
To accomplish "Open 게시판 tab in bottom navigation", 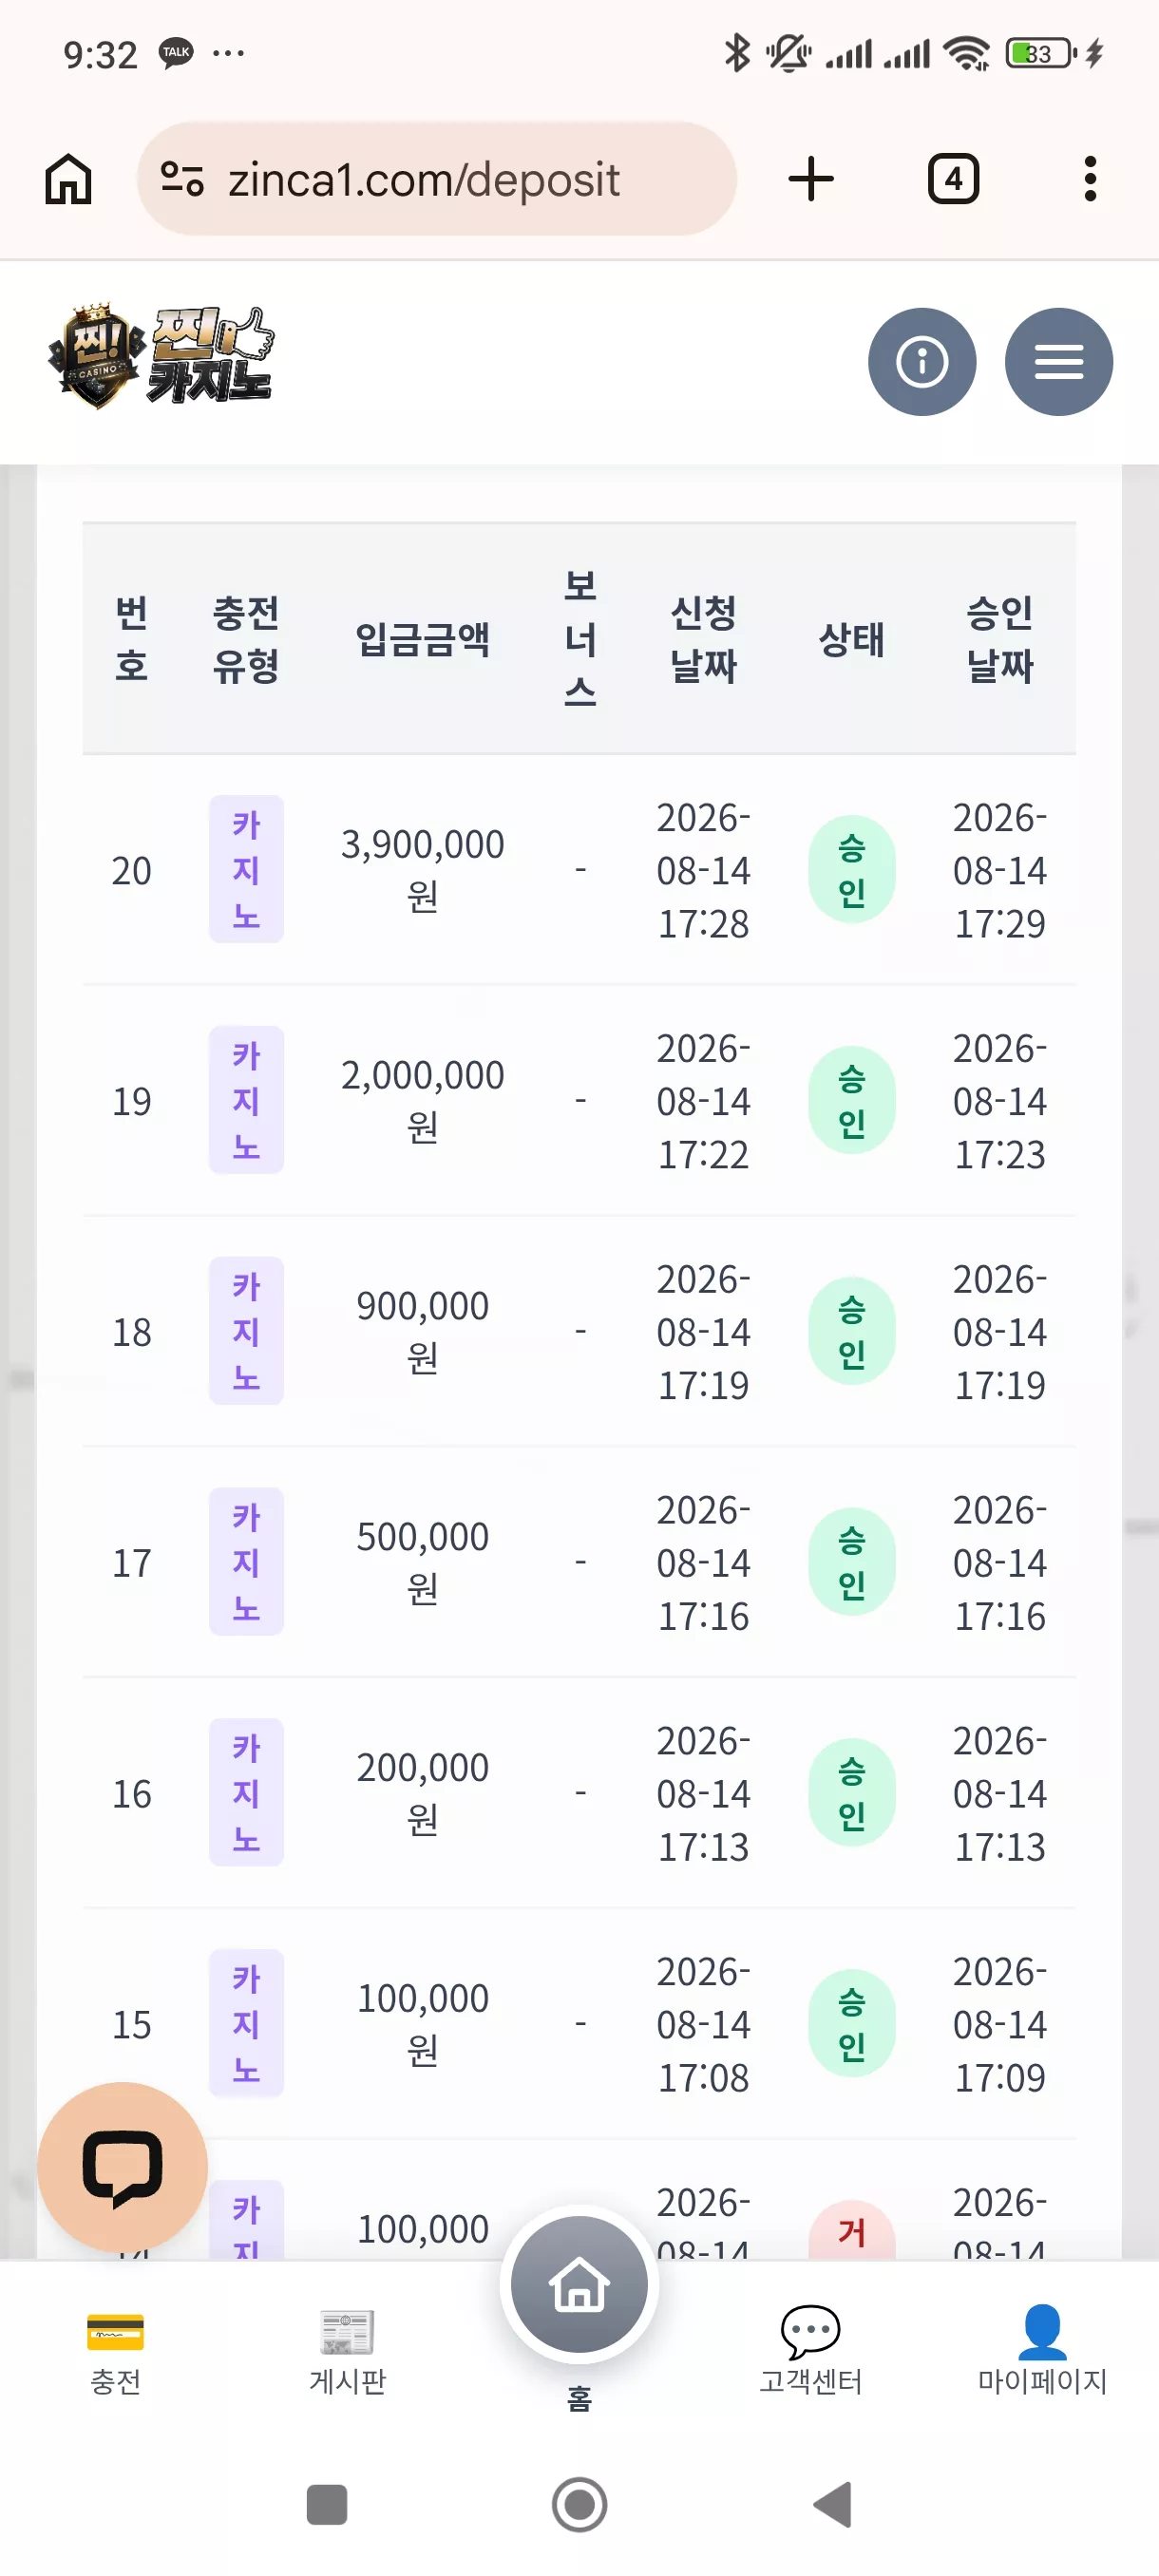I will tap(347, 2352).
